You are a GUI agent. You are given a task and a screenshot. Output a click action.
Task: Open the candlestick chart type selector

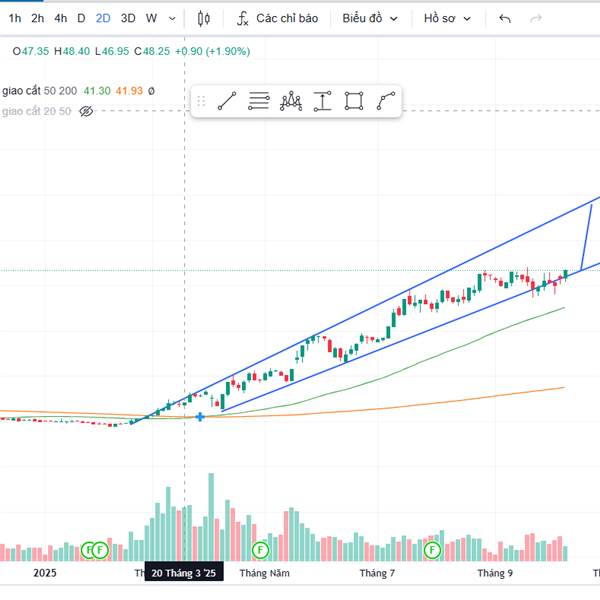[204, 18]
